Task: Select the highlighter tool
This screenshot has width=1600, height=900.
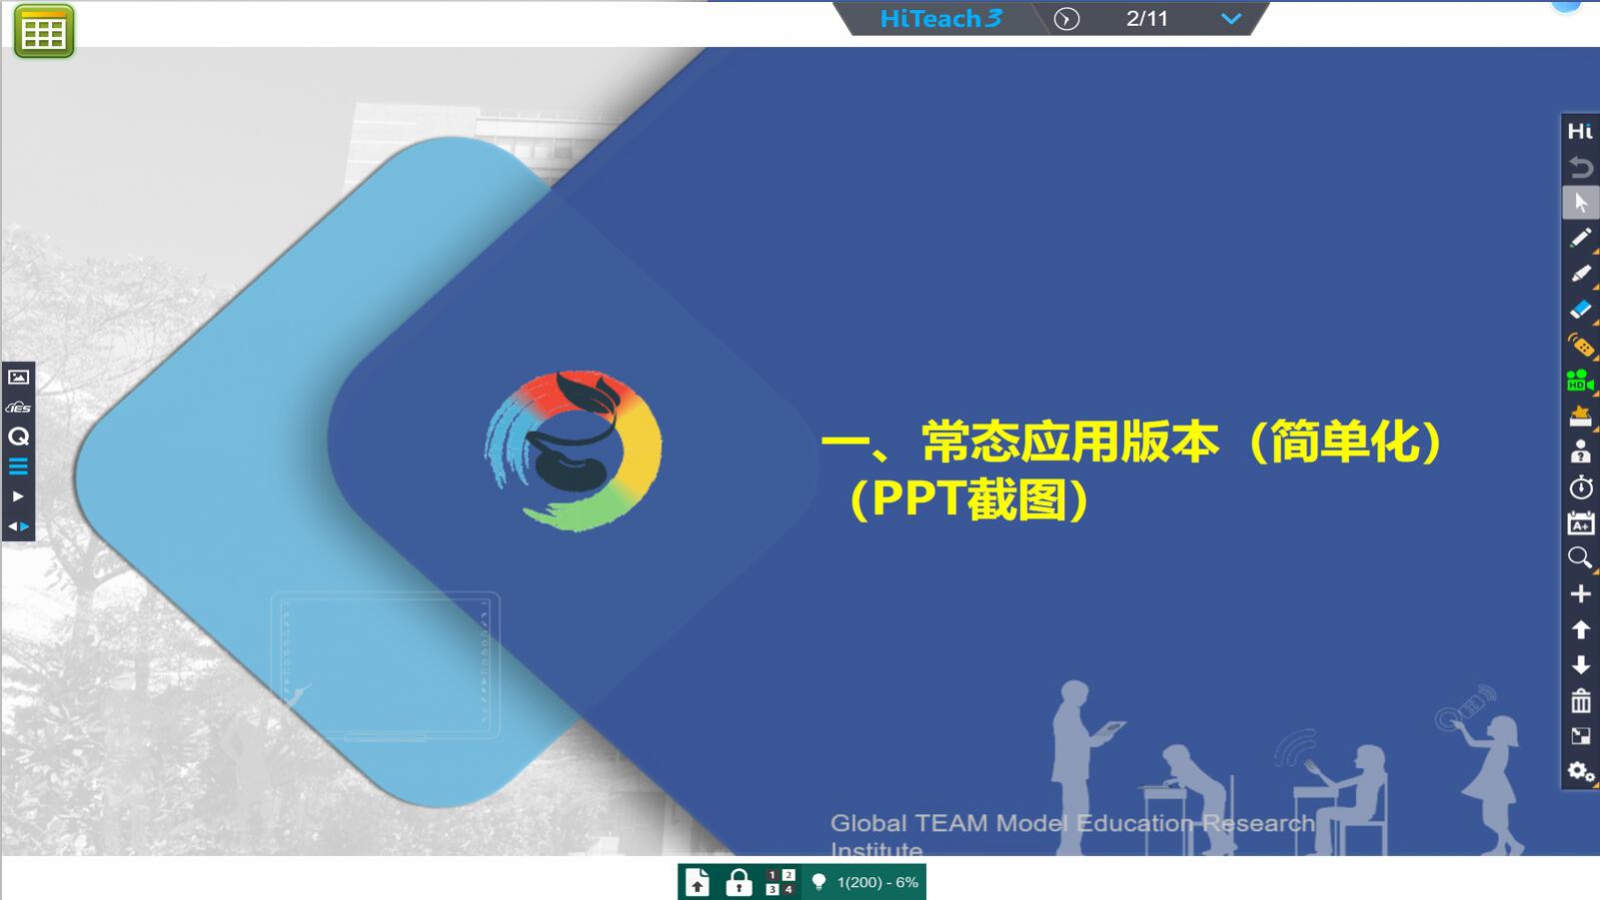Action: 1580,274
